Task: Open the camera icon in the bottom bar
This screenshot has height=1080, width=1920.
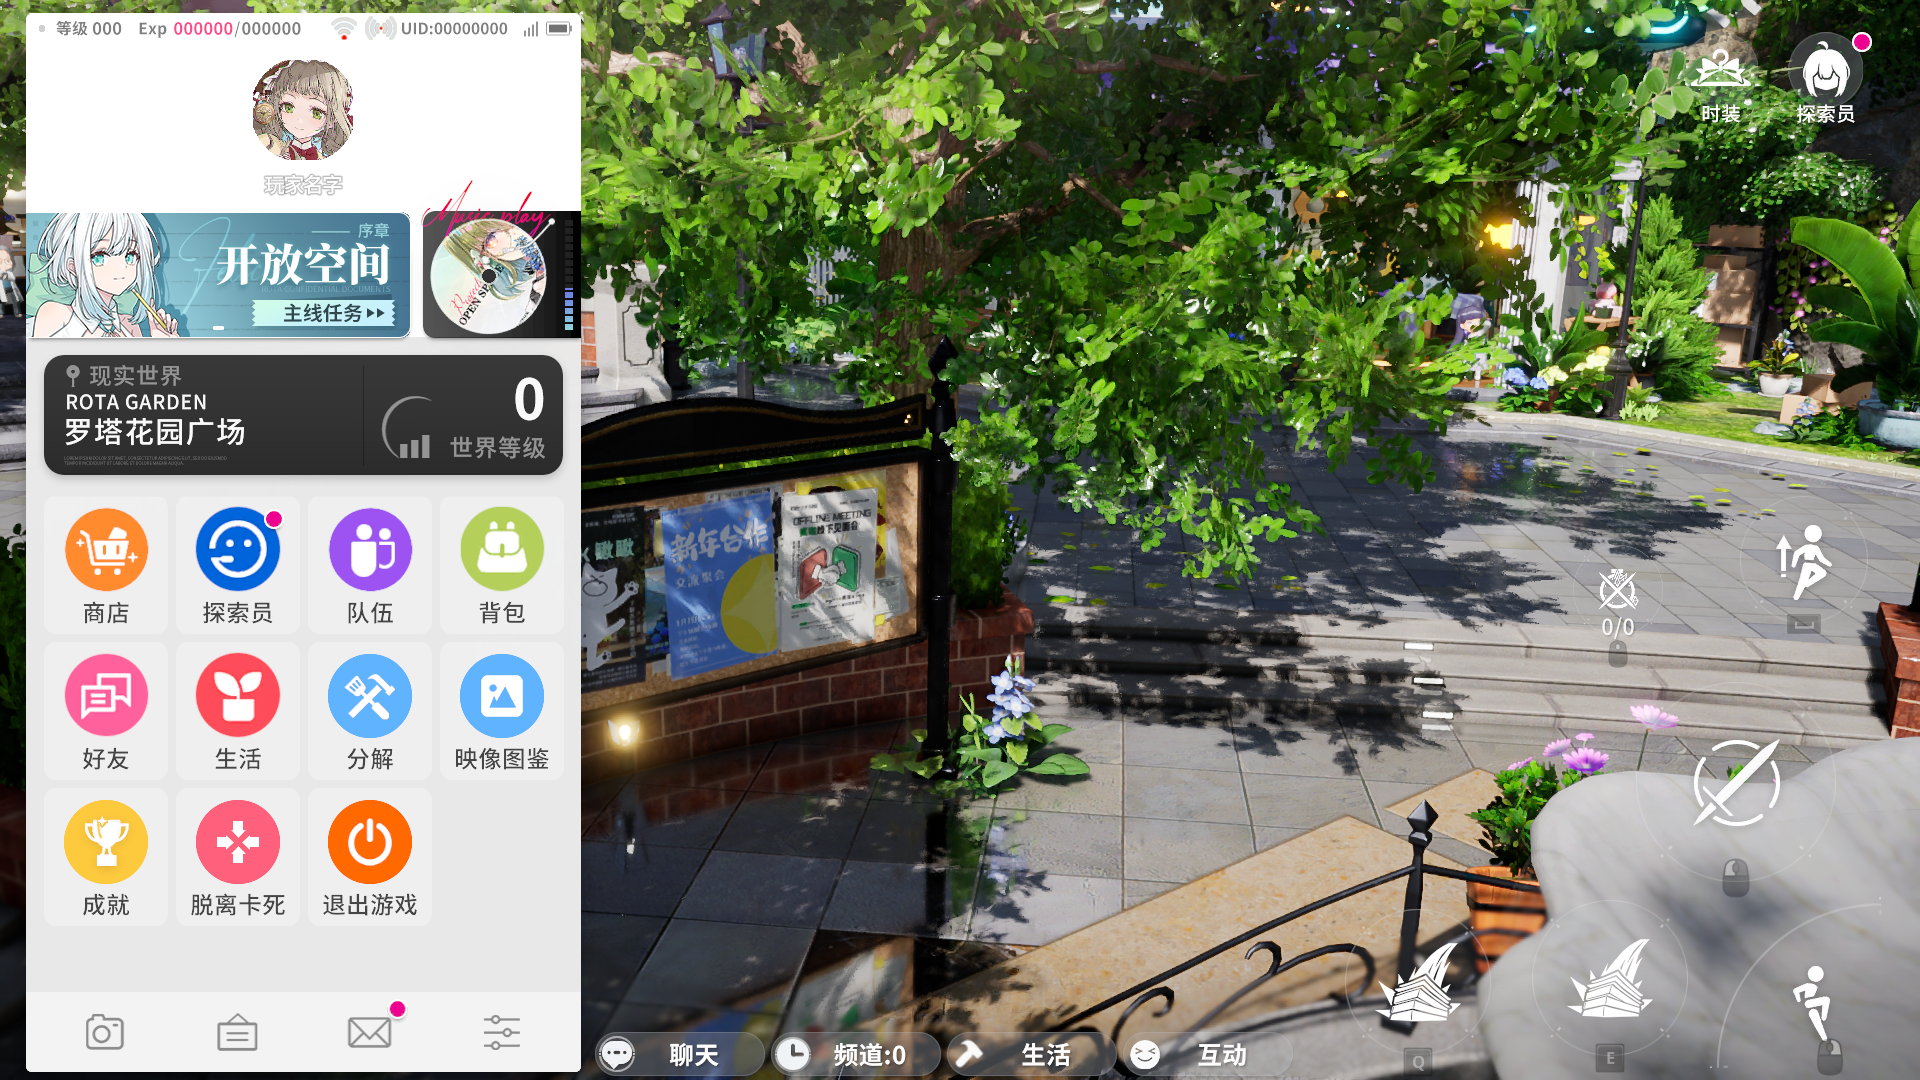Action: (105, 1032)
